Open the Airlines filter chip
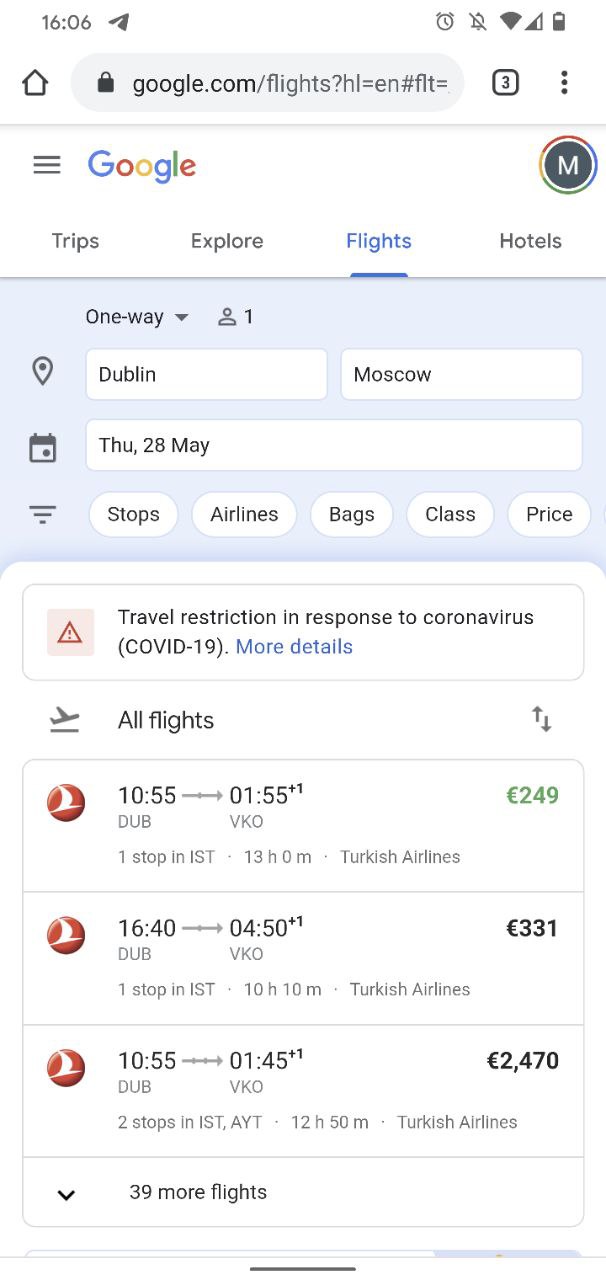 click(244, 514)
